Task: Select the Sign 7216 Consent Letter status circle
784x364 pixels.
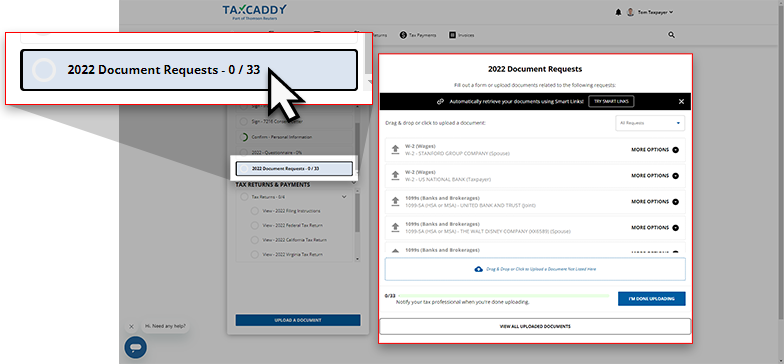Action: 244,122
